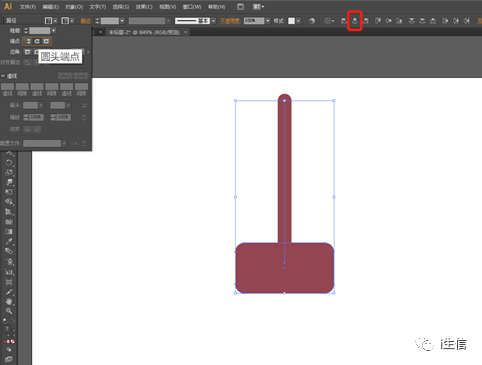
Task: Choose the miter join corner option
Action: [28, 52]
